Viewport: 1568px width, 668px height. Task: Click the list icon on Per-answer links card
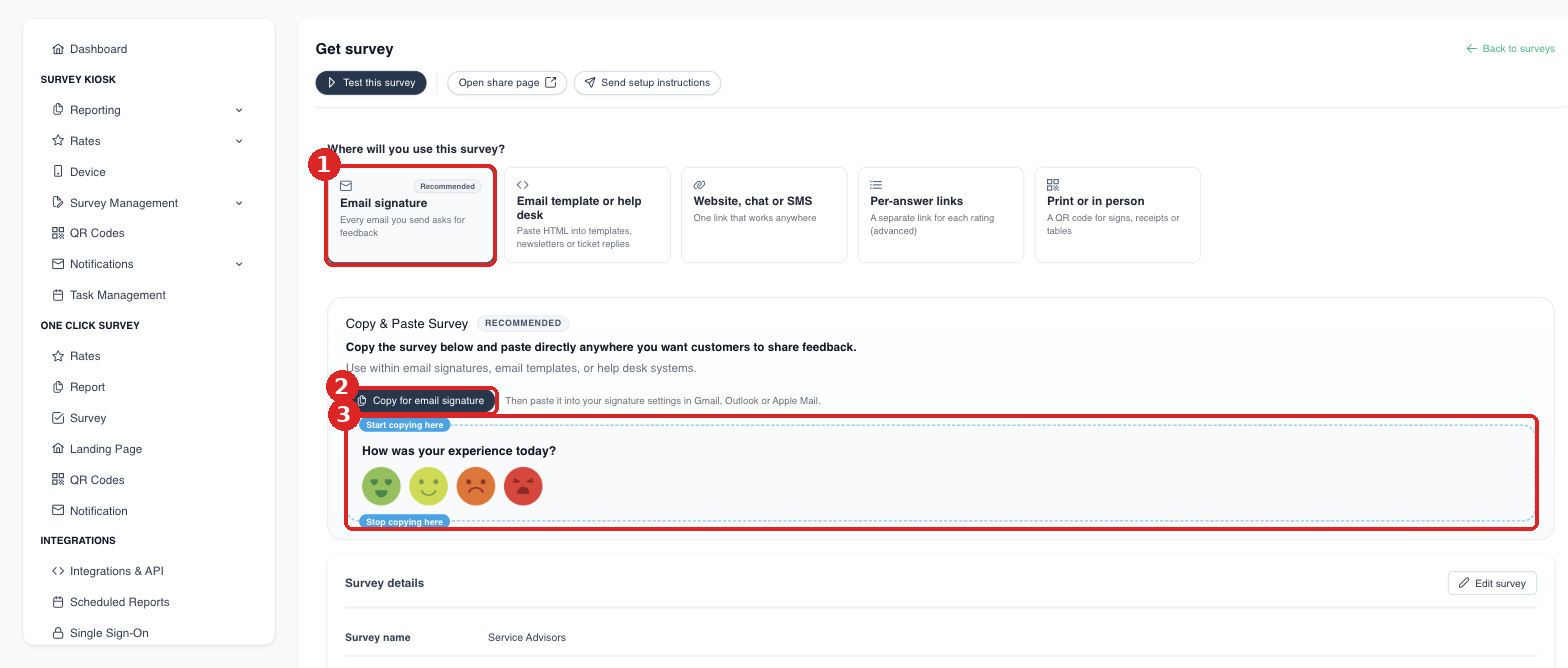pos(876,185)
